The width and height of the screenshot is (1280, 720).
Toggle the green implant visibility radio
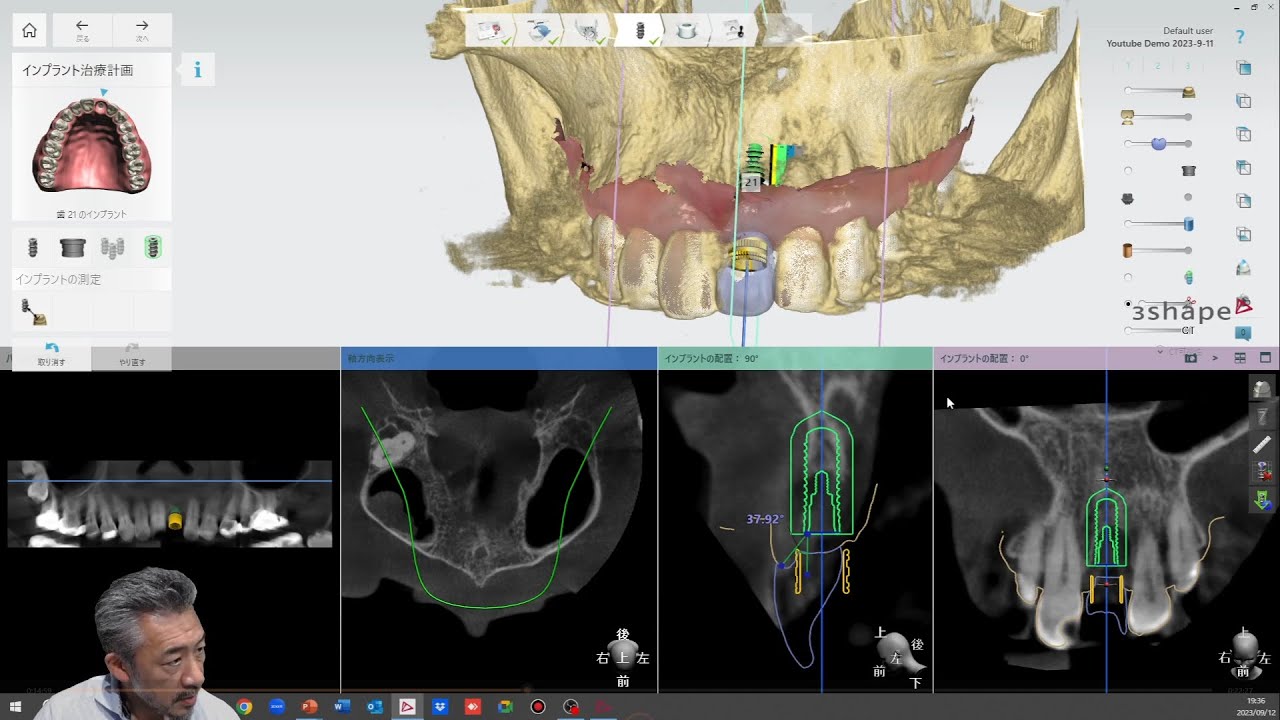coord(1128,277)
